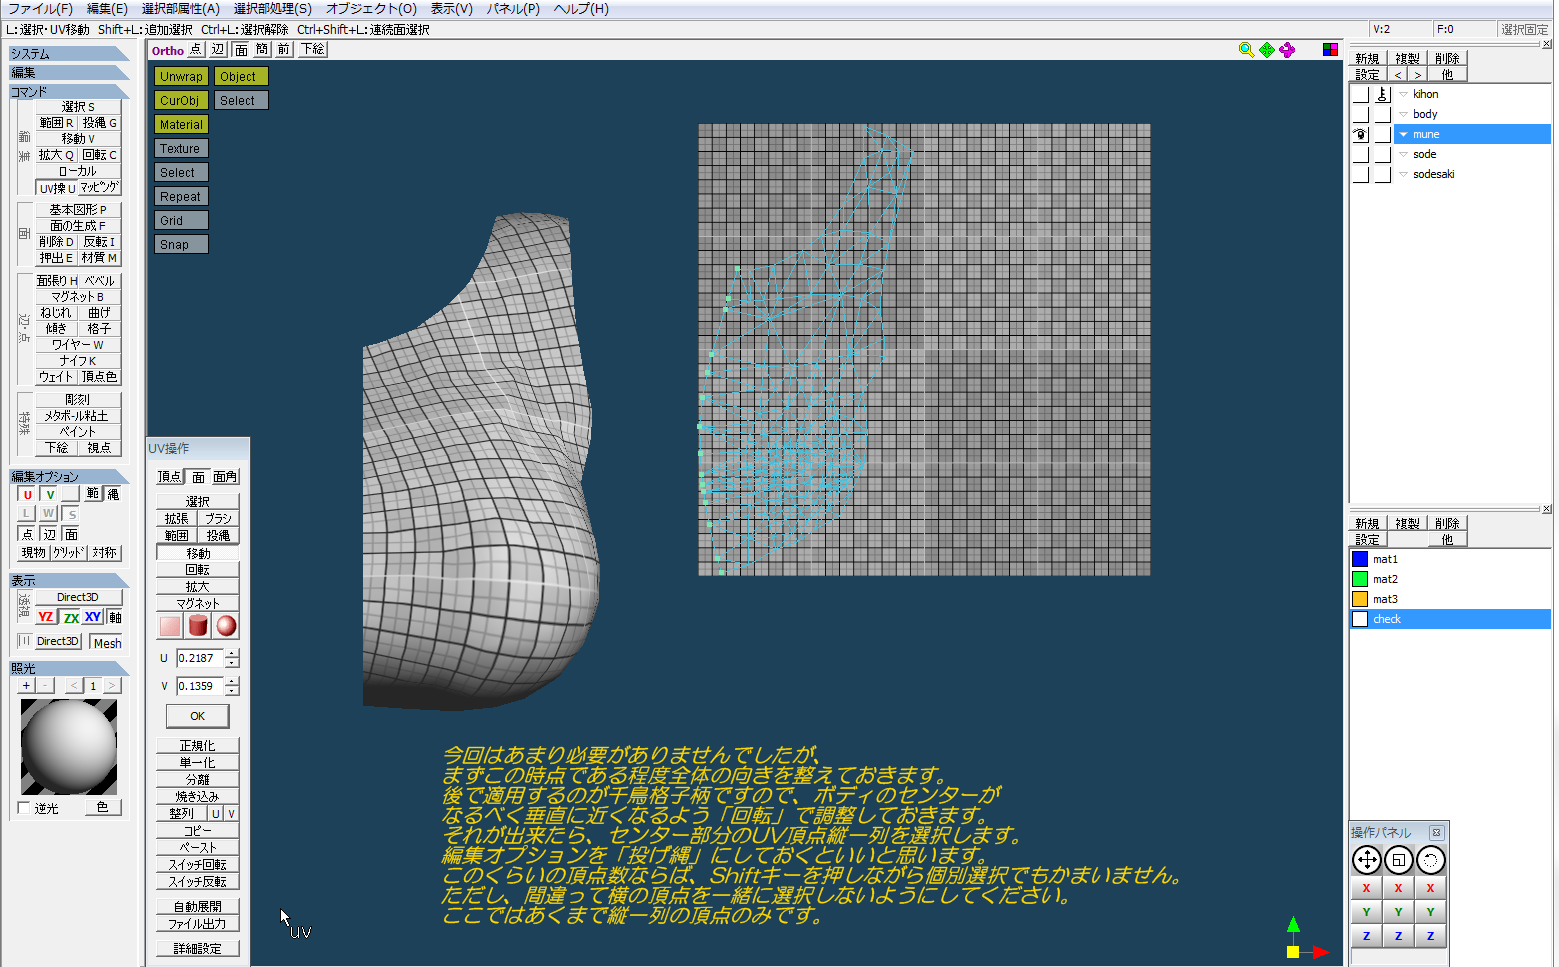Choose the red sphere magnet shape icon

(x=227, y=626)
